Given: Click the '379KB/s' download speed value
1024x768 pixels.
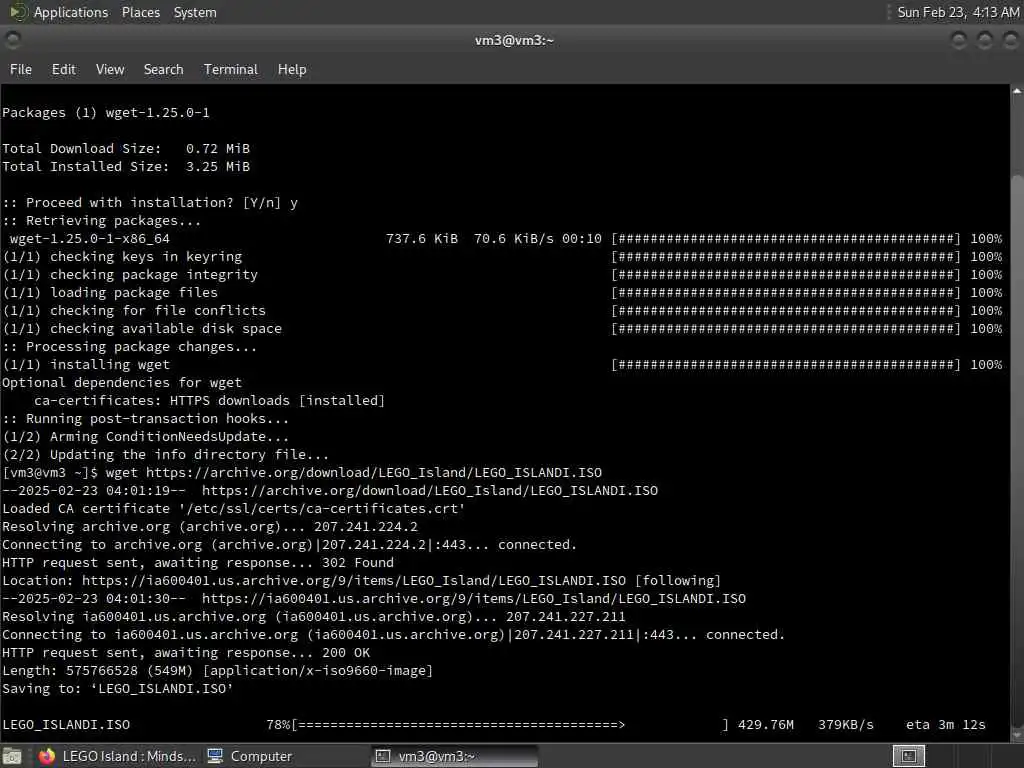Looking at the screenshot, I should coord(846,725).
